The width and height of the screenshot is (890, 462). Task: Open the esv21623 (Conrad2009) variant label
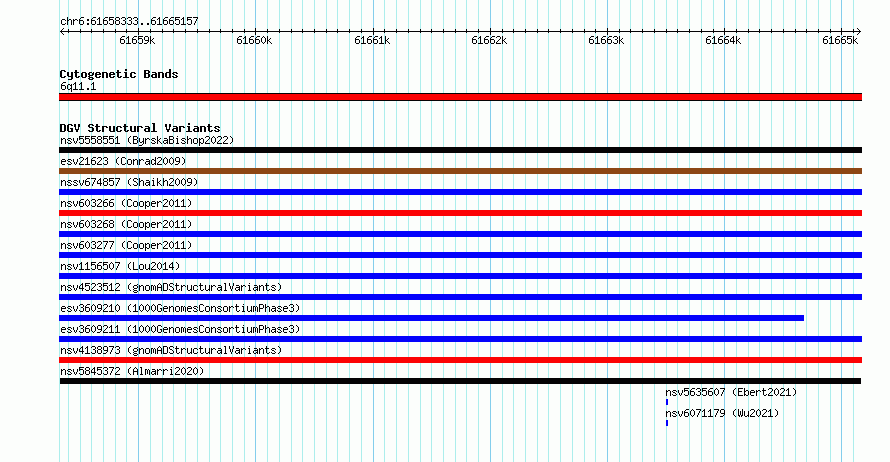tap(123, 161)
